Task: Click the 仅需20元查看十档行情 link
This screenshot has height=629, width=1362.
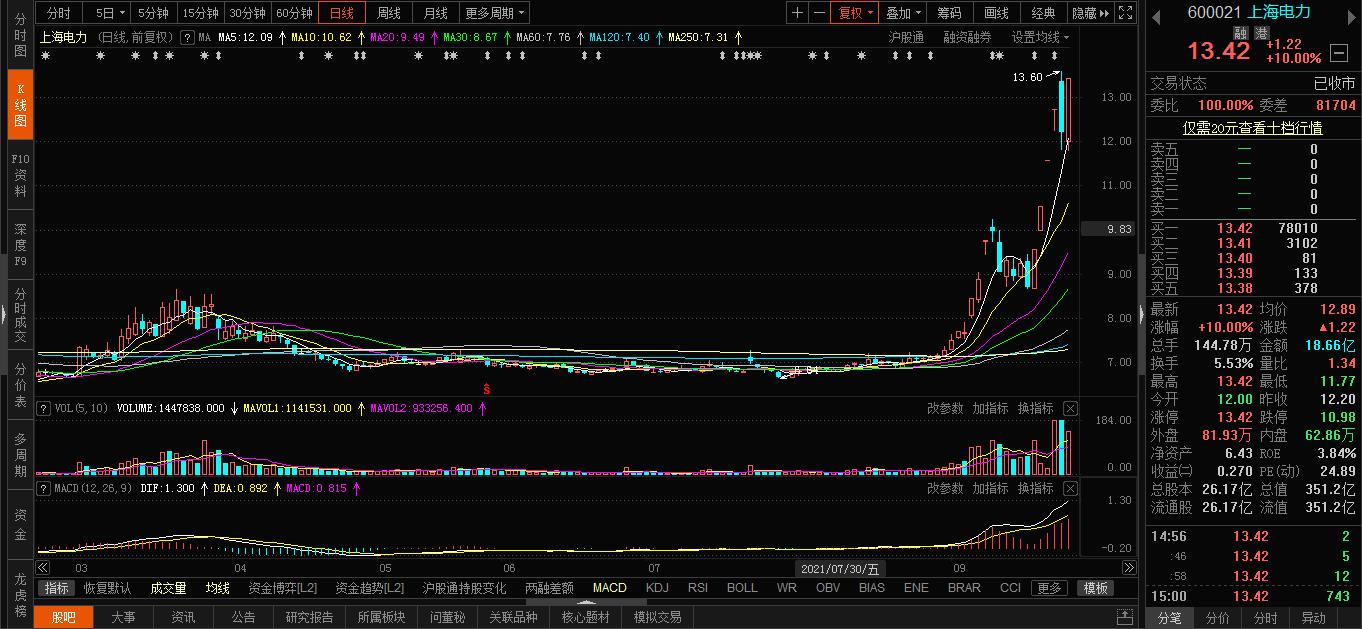Action: coord(1252,128)
